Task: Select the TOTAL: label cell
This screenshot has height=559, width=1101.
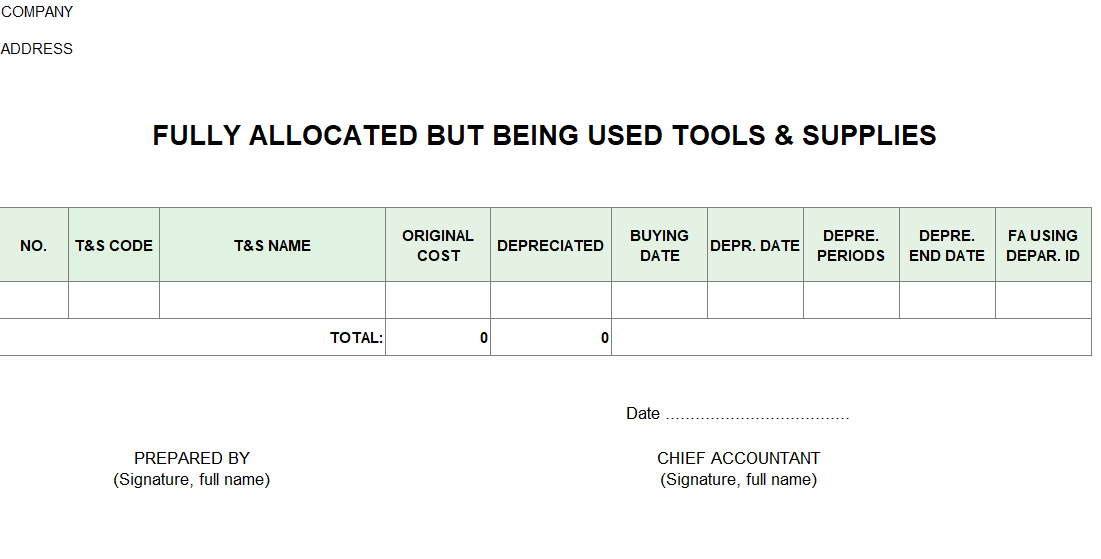Action: (x=356, y=338)
